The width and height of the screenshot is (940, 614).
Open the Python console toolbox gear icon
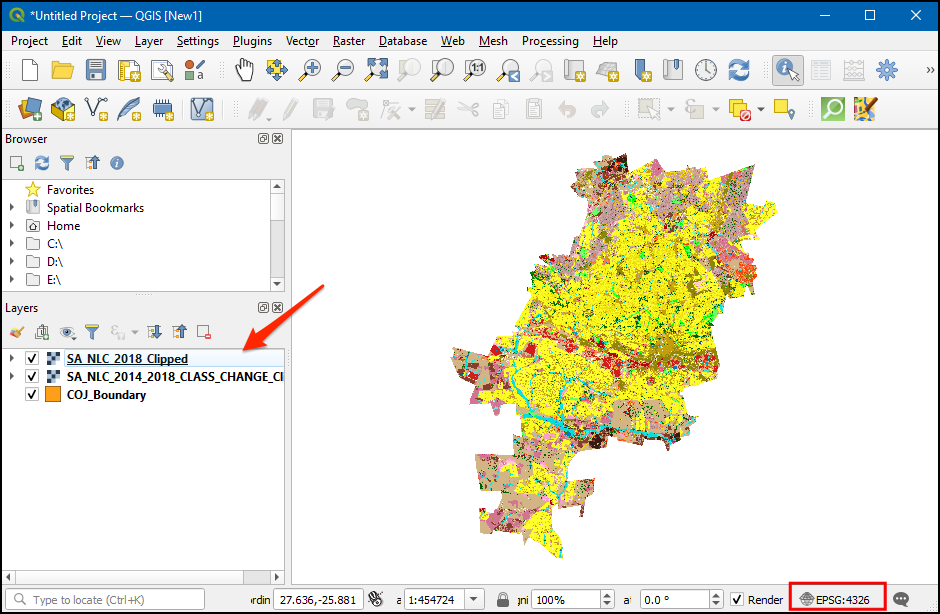point(887,70)
